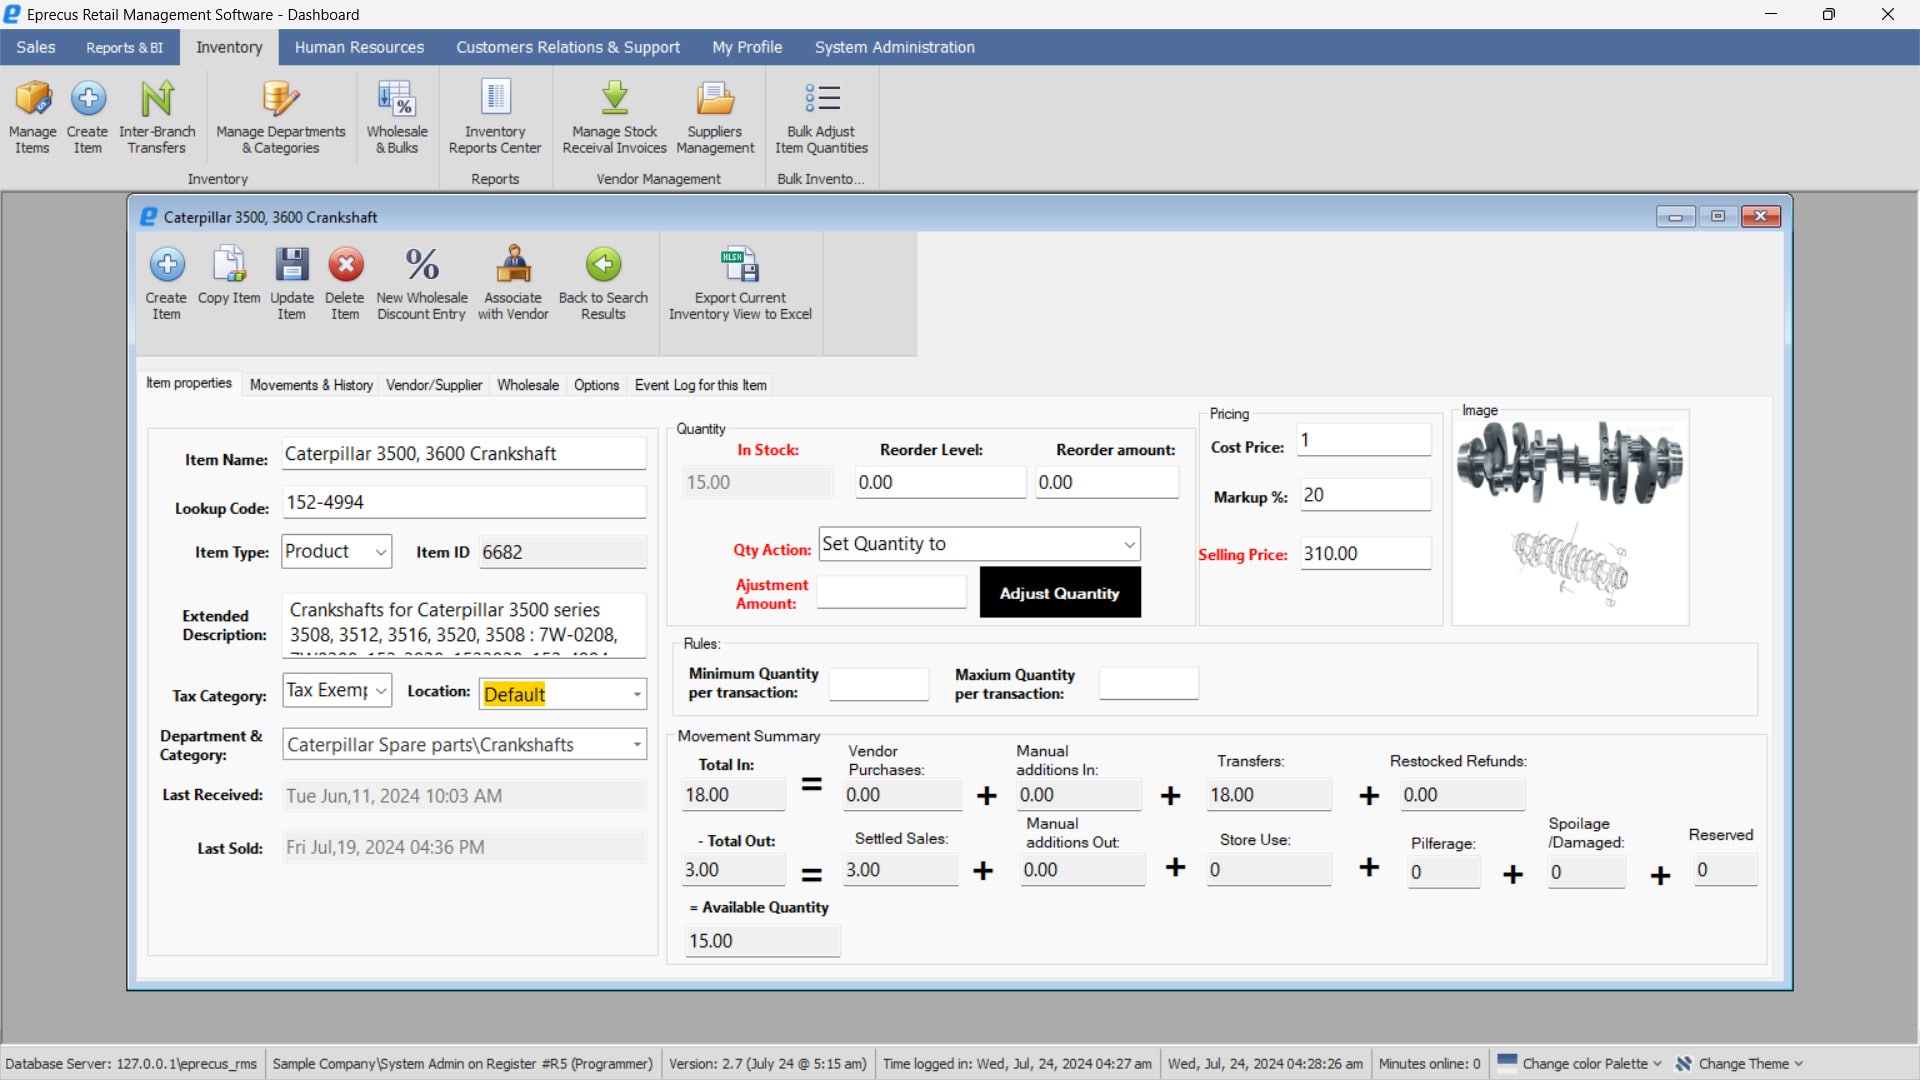This screenshot has width=1920, height=1080.
Task: Click Minimum Quantity per transaction field
Action: (879, 684)
